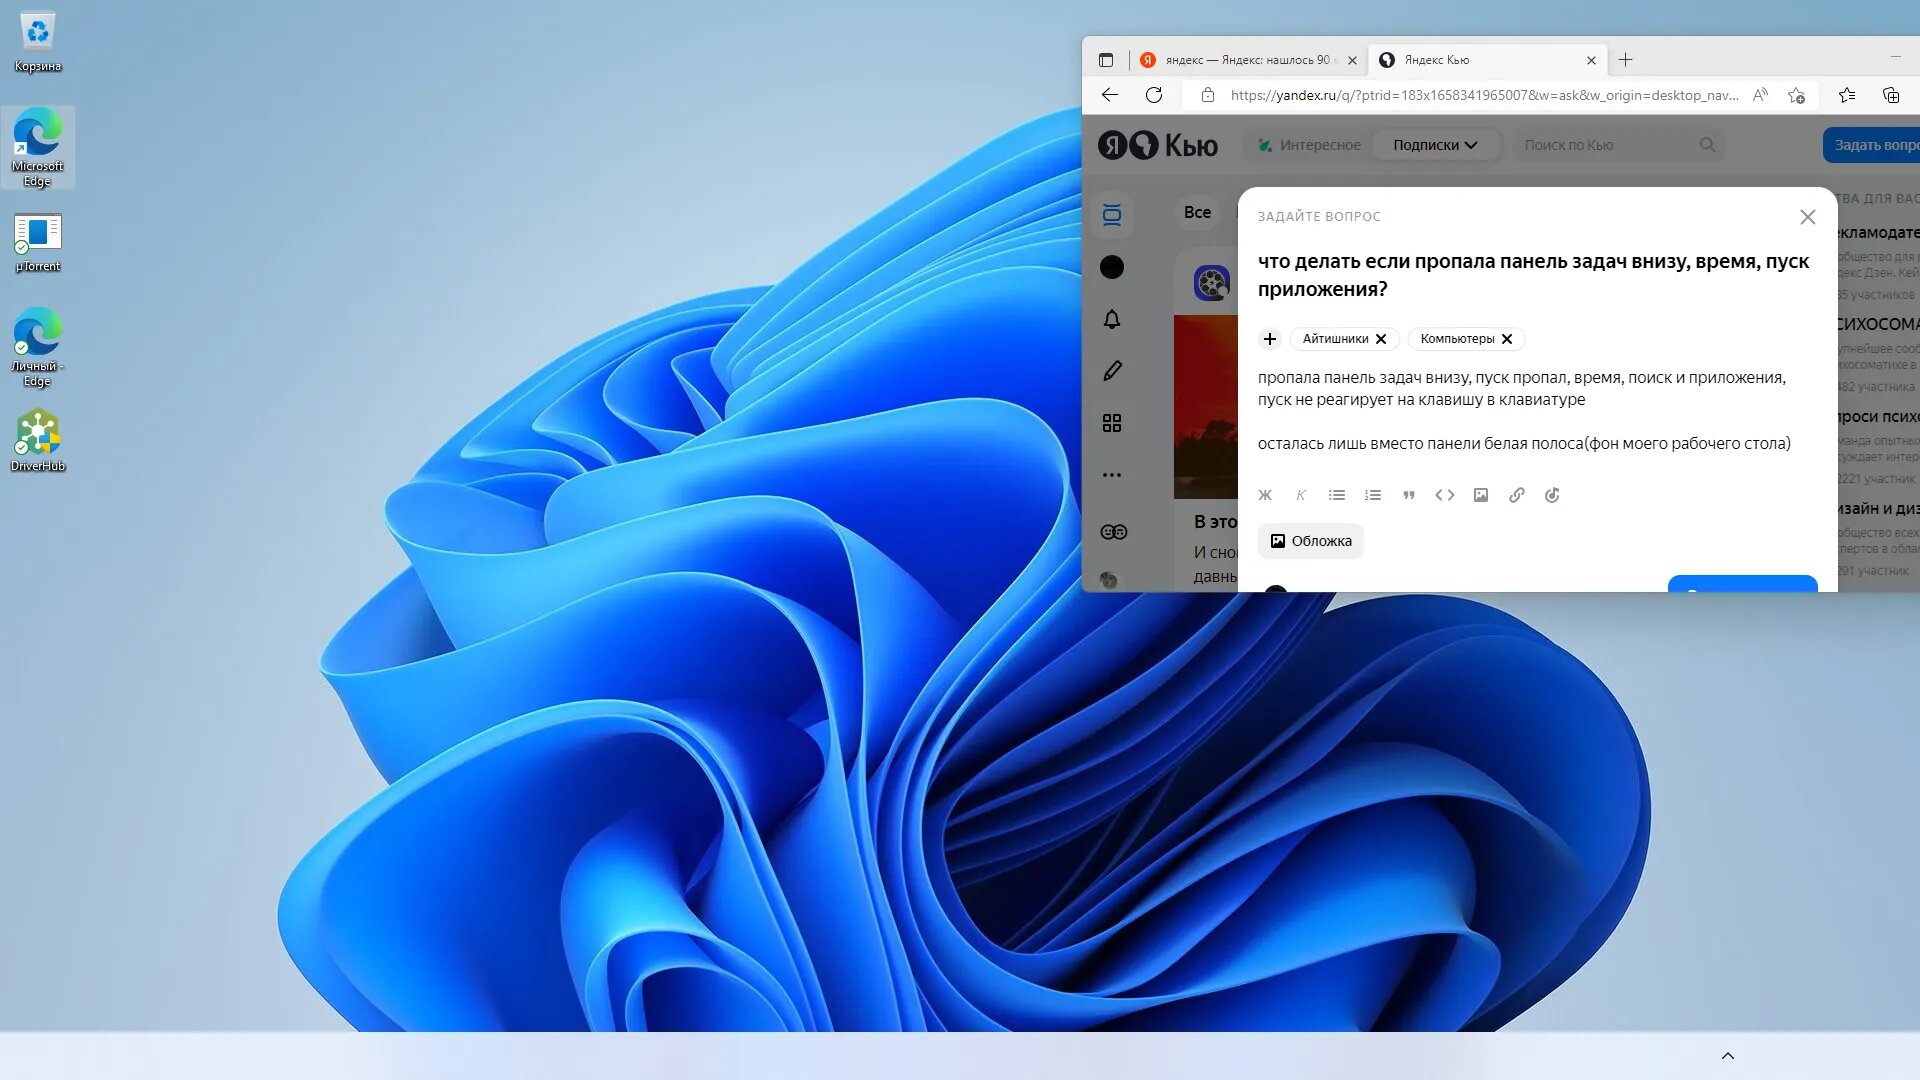Insert an image via the editor toolbar

pos(1481,495)
